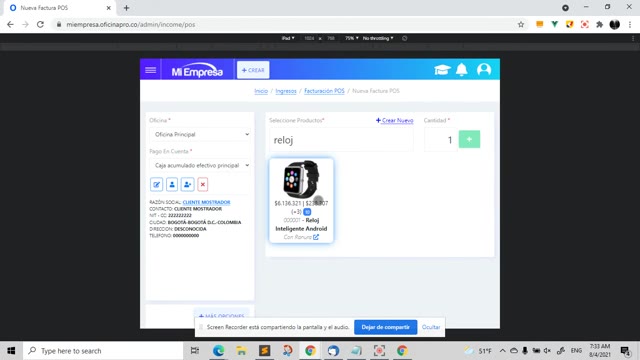Open the notifications bell icon
Image resolution: width=640 pixels, height=360 pixels.
coord(462,70)
